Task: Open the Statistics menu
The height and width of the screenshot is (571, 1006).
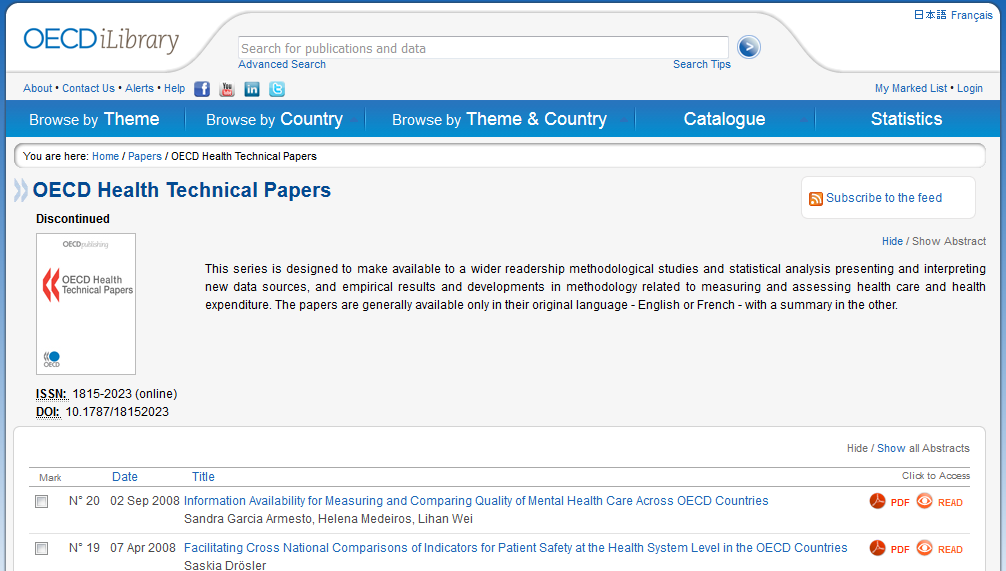Action: pyautogui.click(x=907, y=119)
